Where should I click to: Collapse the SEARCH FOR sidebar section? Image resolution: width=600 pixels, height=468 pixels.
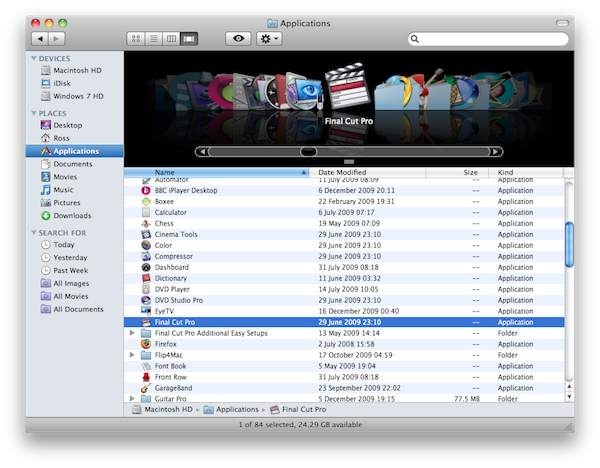(x=34, y=233)
